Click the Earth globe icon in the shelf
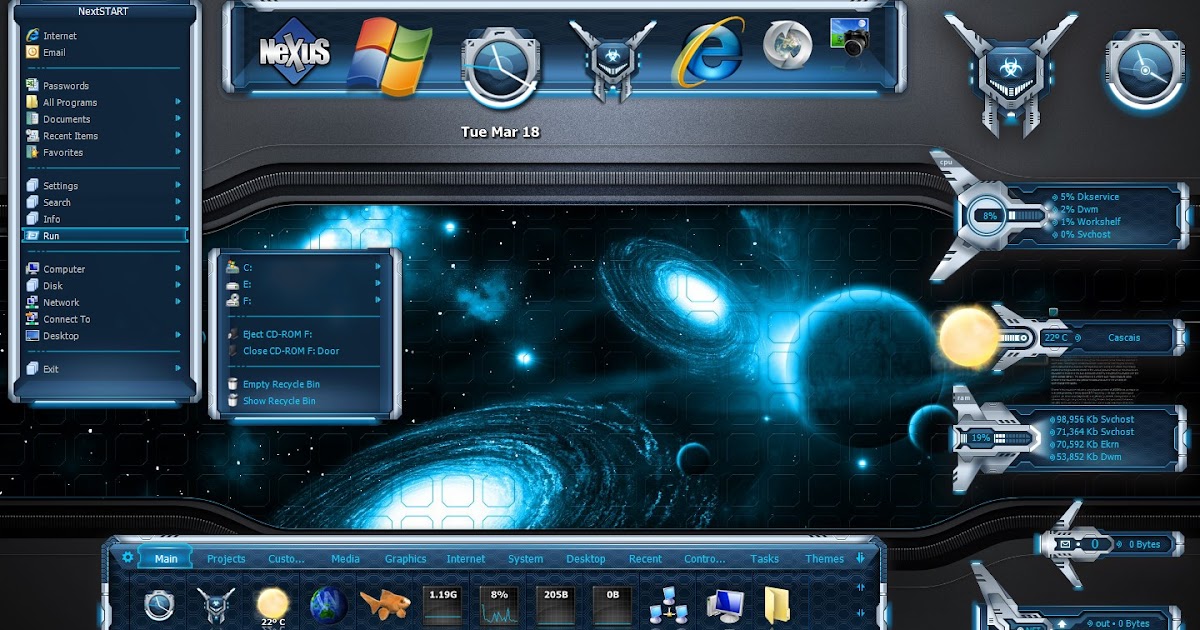 [328, 606]
